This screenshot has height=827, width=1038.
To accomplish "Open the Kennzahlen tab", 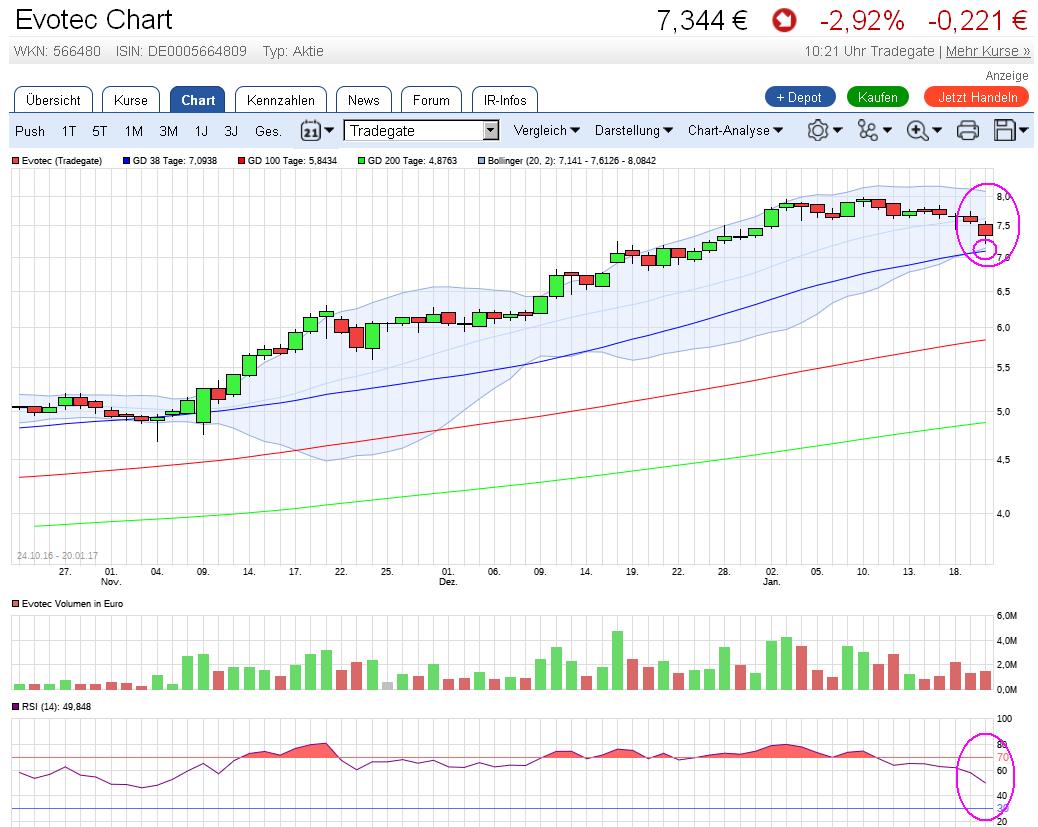I will click(281, 100).
